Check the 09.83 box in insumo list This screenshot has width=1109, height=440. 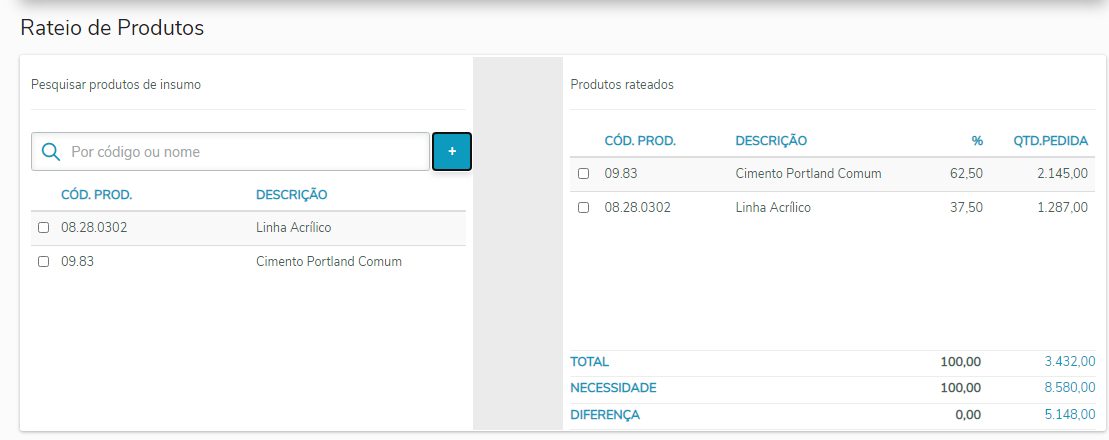[43, 262]
